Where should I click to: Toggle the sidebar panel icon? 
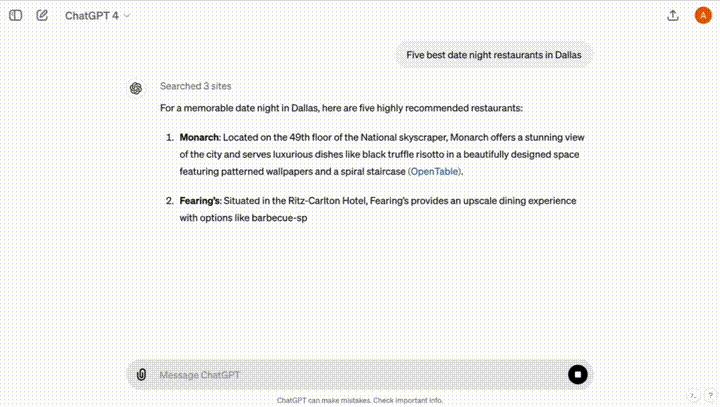(x=16, y=16)
